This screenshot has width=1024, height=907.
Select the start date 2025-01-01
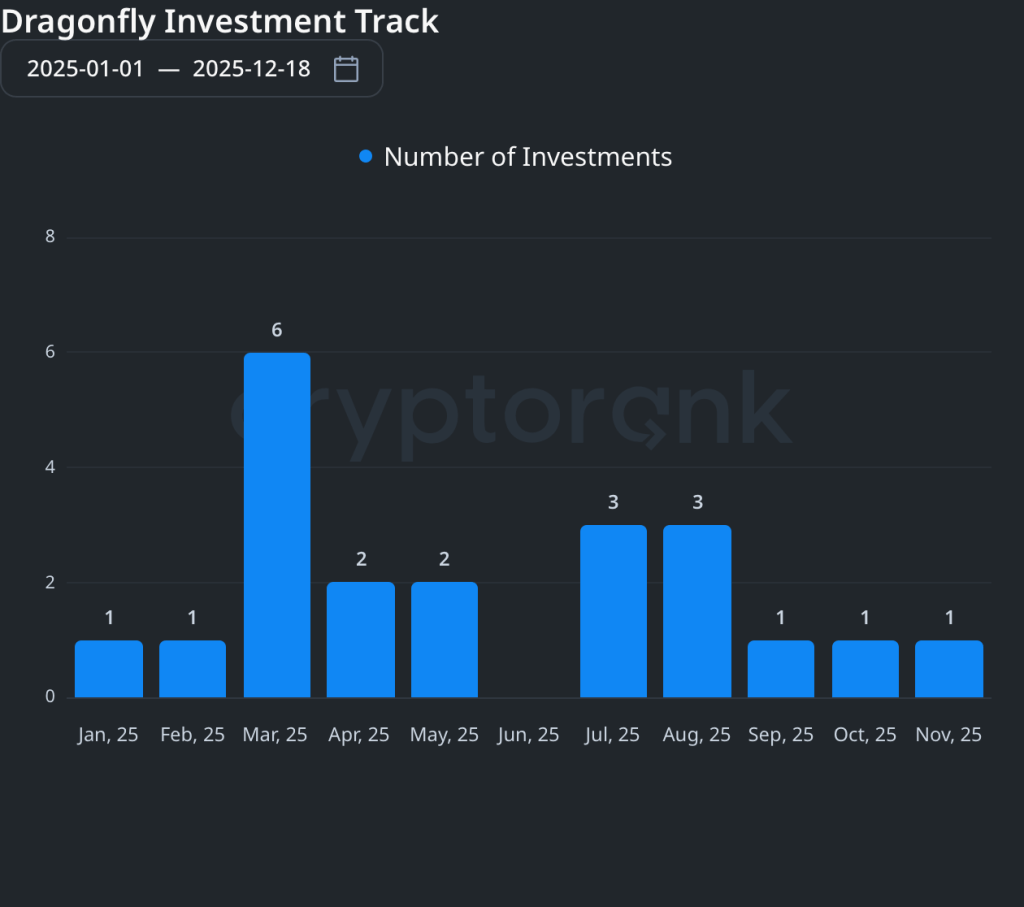[x=86, y=69]
